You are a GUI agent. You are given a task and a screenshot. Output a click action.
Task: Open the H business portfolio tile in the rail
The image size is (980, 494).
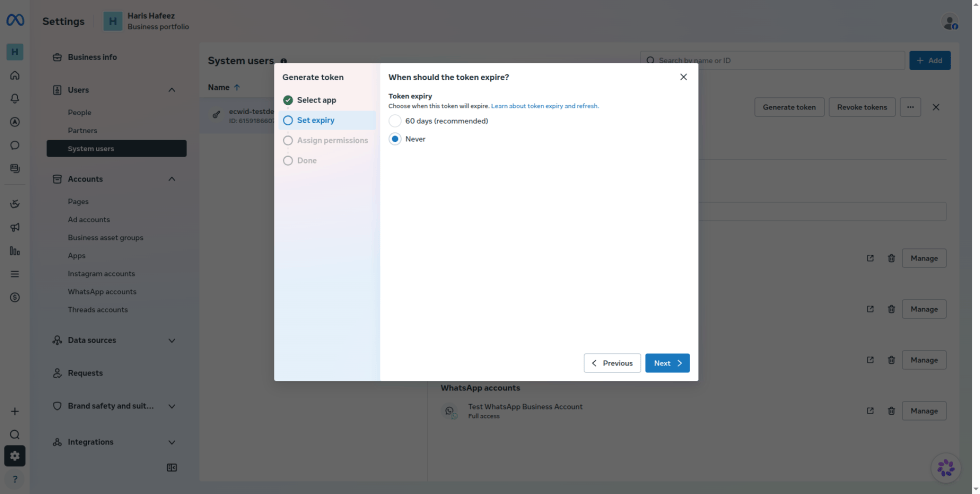[x=15, y=52]
